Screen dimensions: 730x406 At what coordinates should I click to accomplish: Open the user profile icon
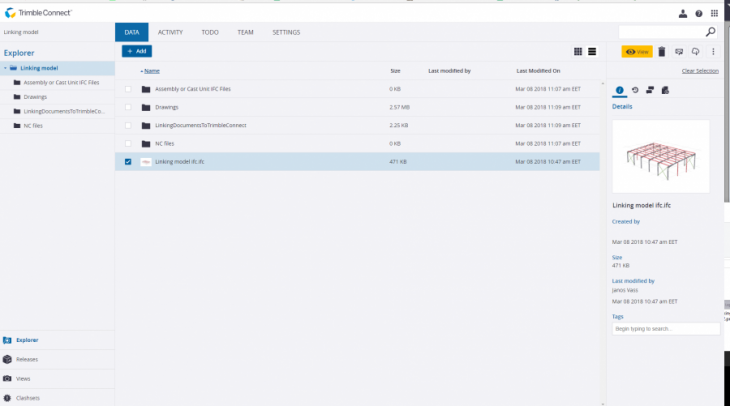tap(683, 14)
